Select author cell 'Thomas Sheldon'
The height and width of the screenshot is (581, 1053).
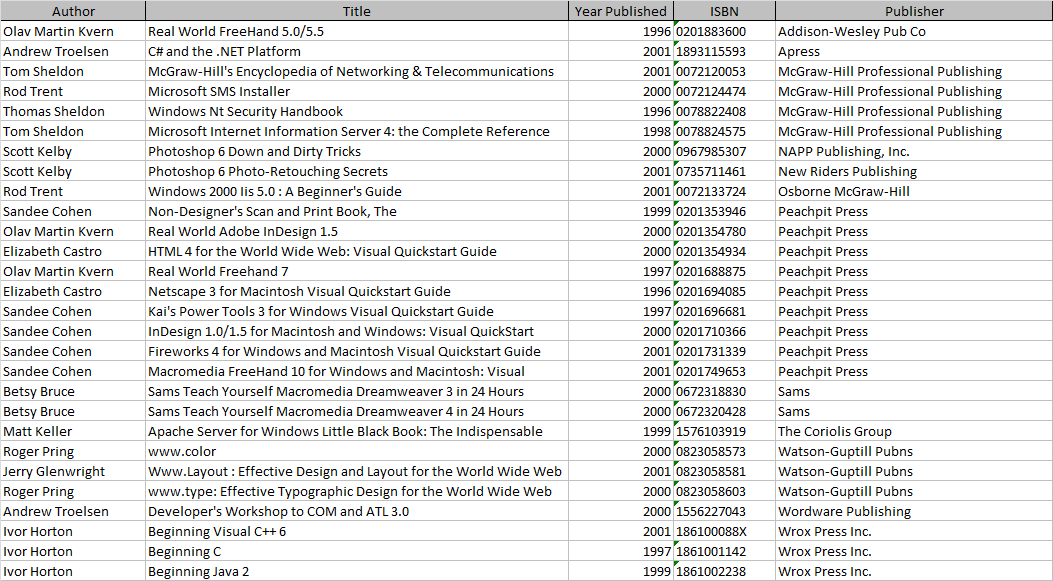pos(73,111)
